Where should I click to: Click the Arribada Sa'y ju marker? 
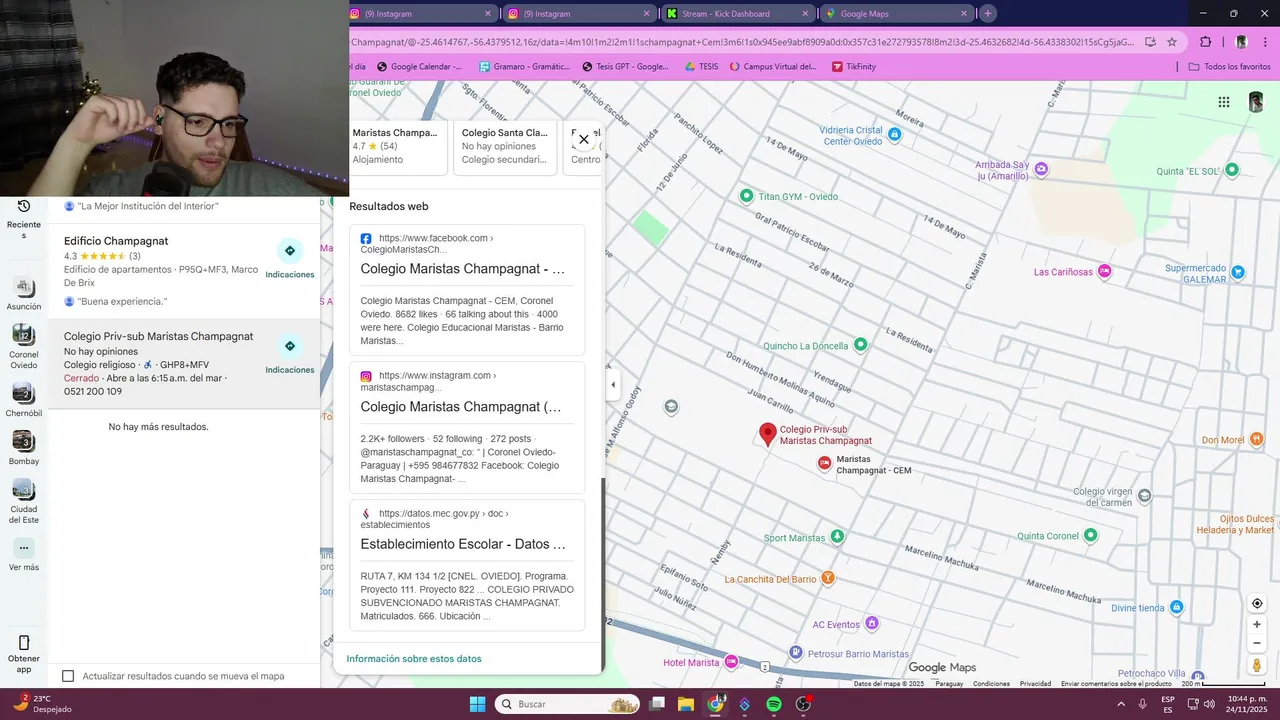click(x=1041, y=169)
